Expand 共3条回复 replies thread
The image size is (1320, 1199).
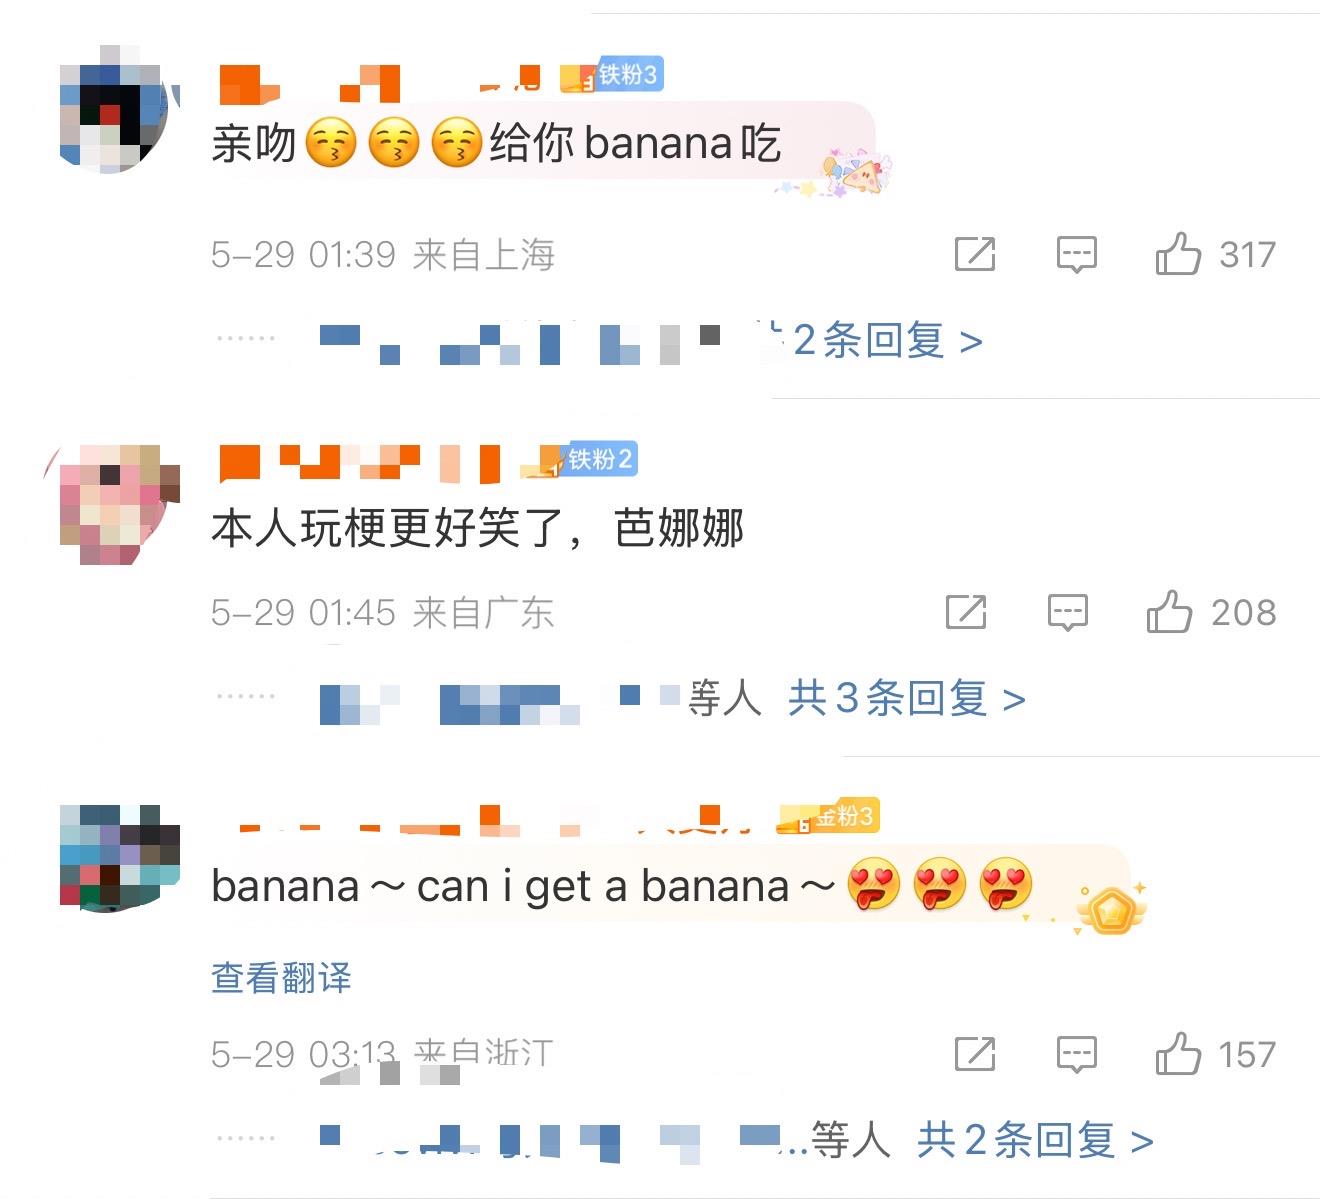[907, 698]
